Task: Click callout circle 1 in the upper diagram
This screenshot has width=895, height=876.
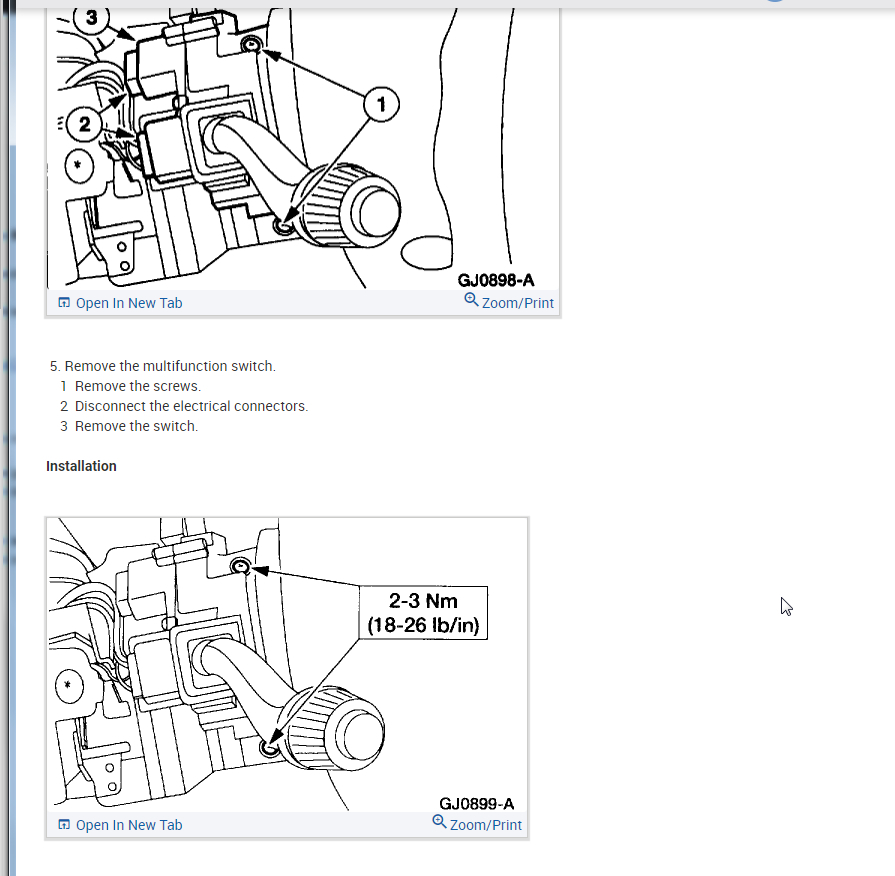Action: 381,104
